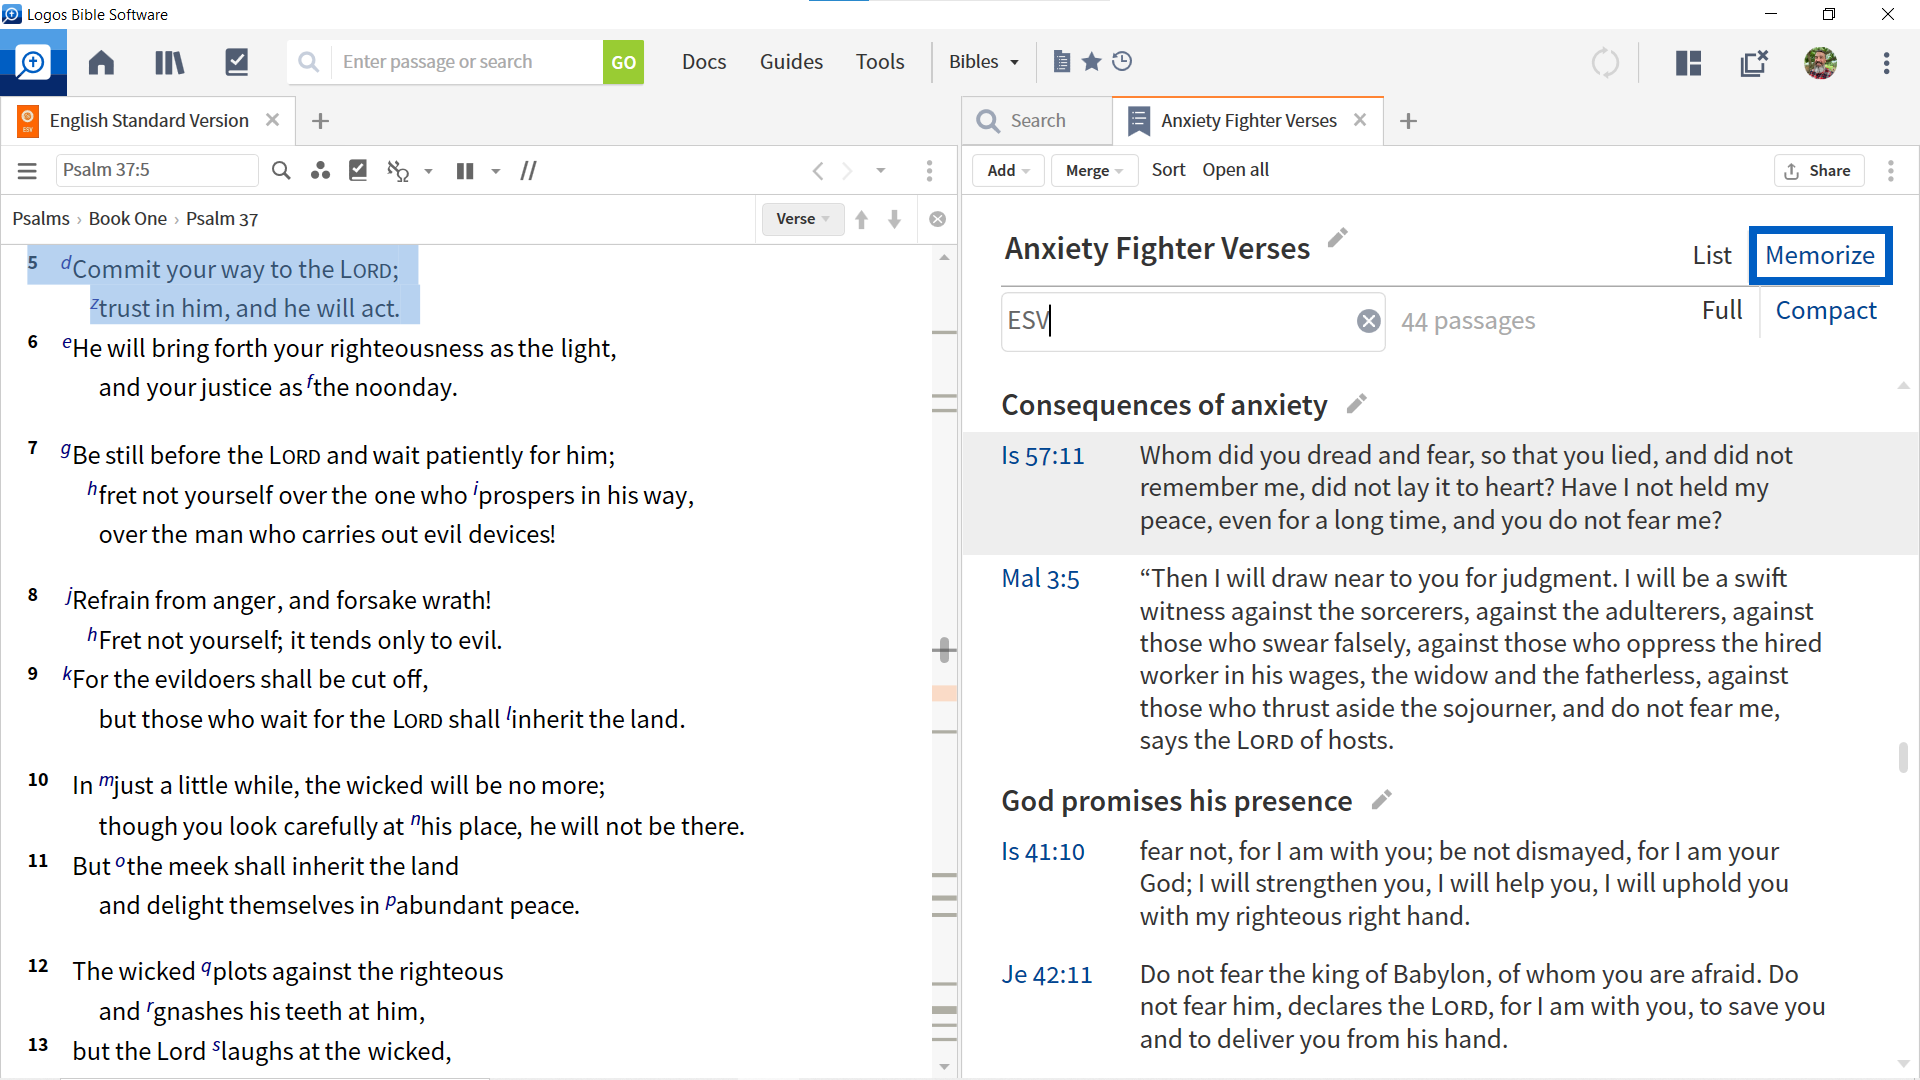Add a new tab beside ESV tab
1920x1080 pixels.
[x=320, y=121]
